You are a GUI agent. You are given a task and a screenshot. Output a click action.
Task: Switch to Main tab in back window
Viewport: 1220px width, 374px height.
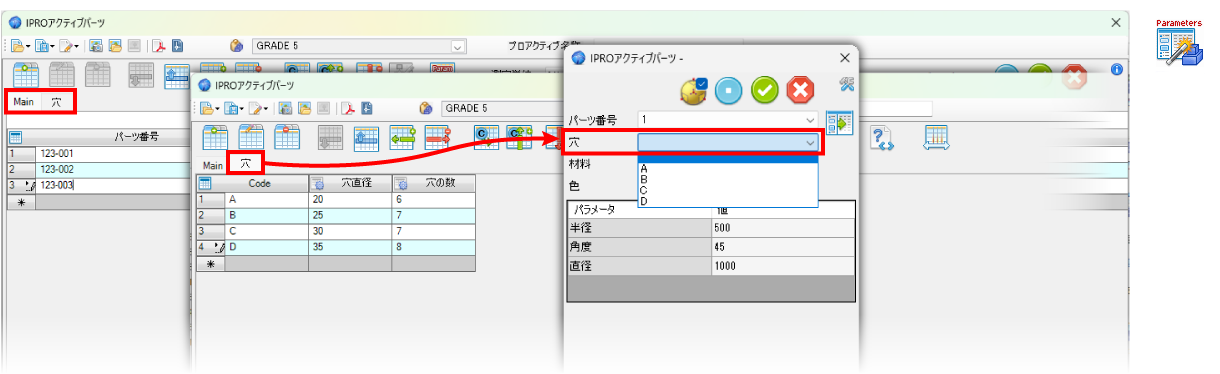[24, 102]
